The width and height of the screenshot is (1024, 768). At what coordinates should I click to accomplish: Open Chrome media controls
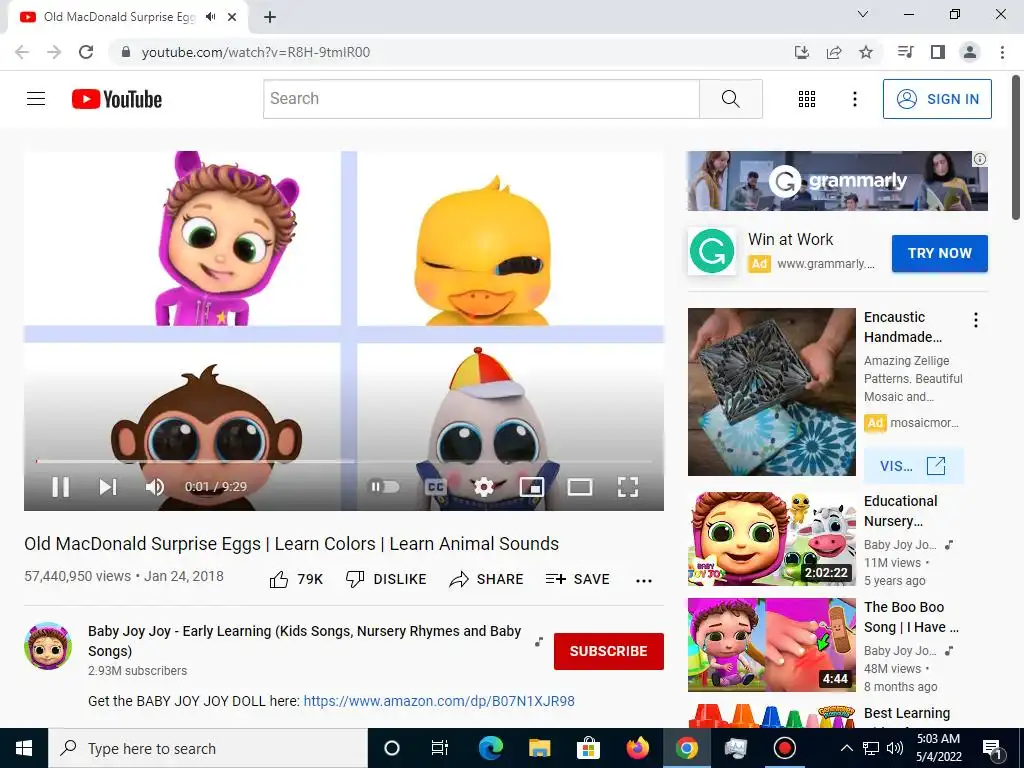(905, 52)
